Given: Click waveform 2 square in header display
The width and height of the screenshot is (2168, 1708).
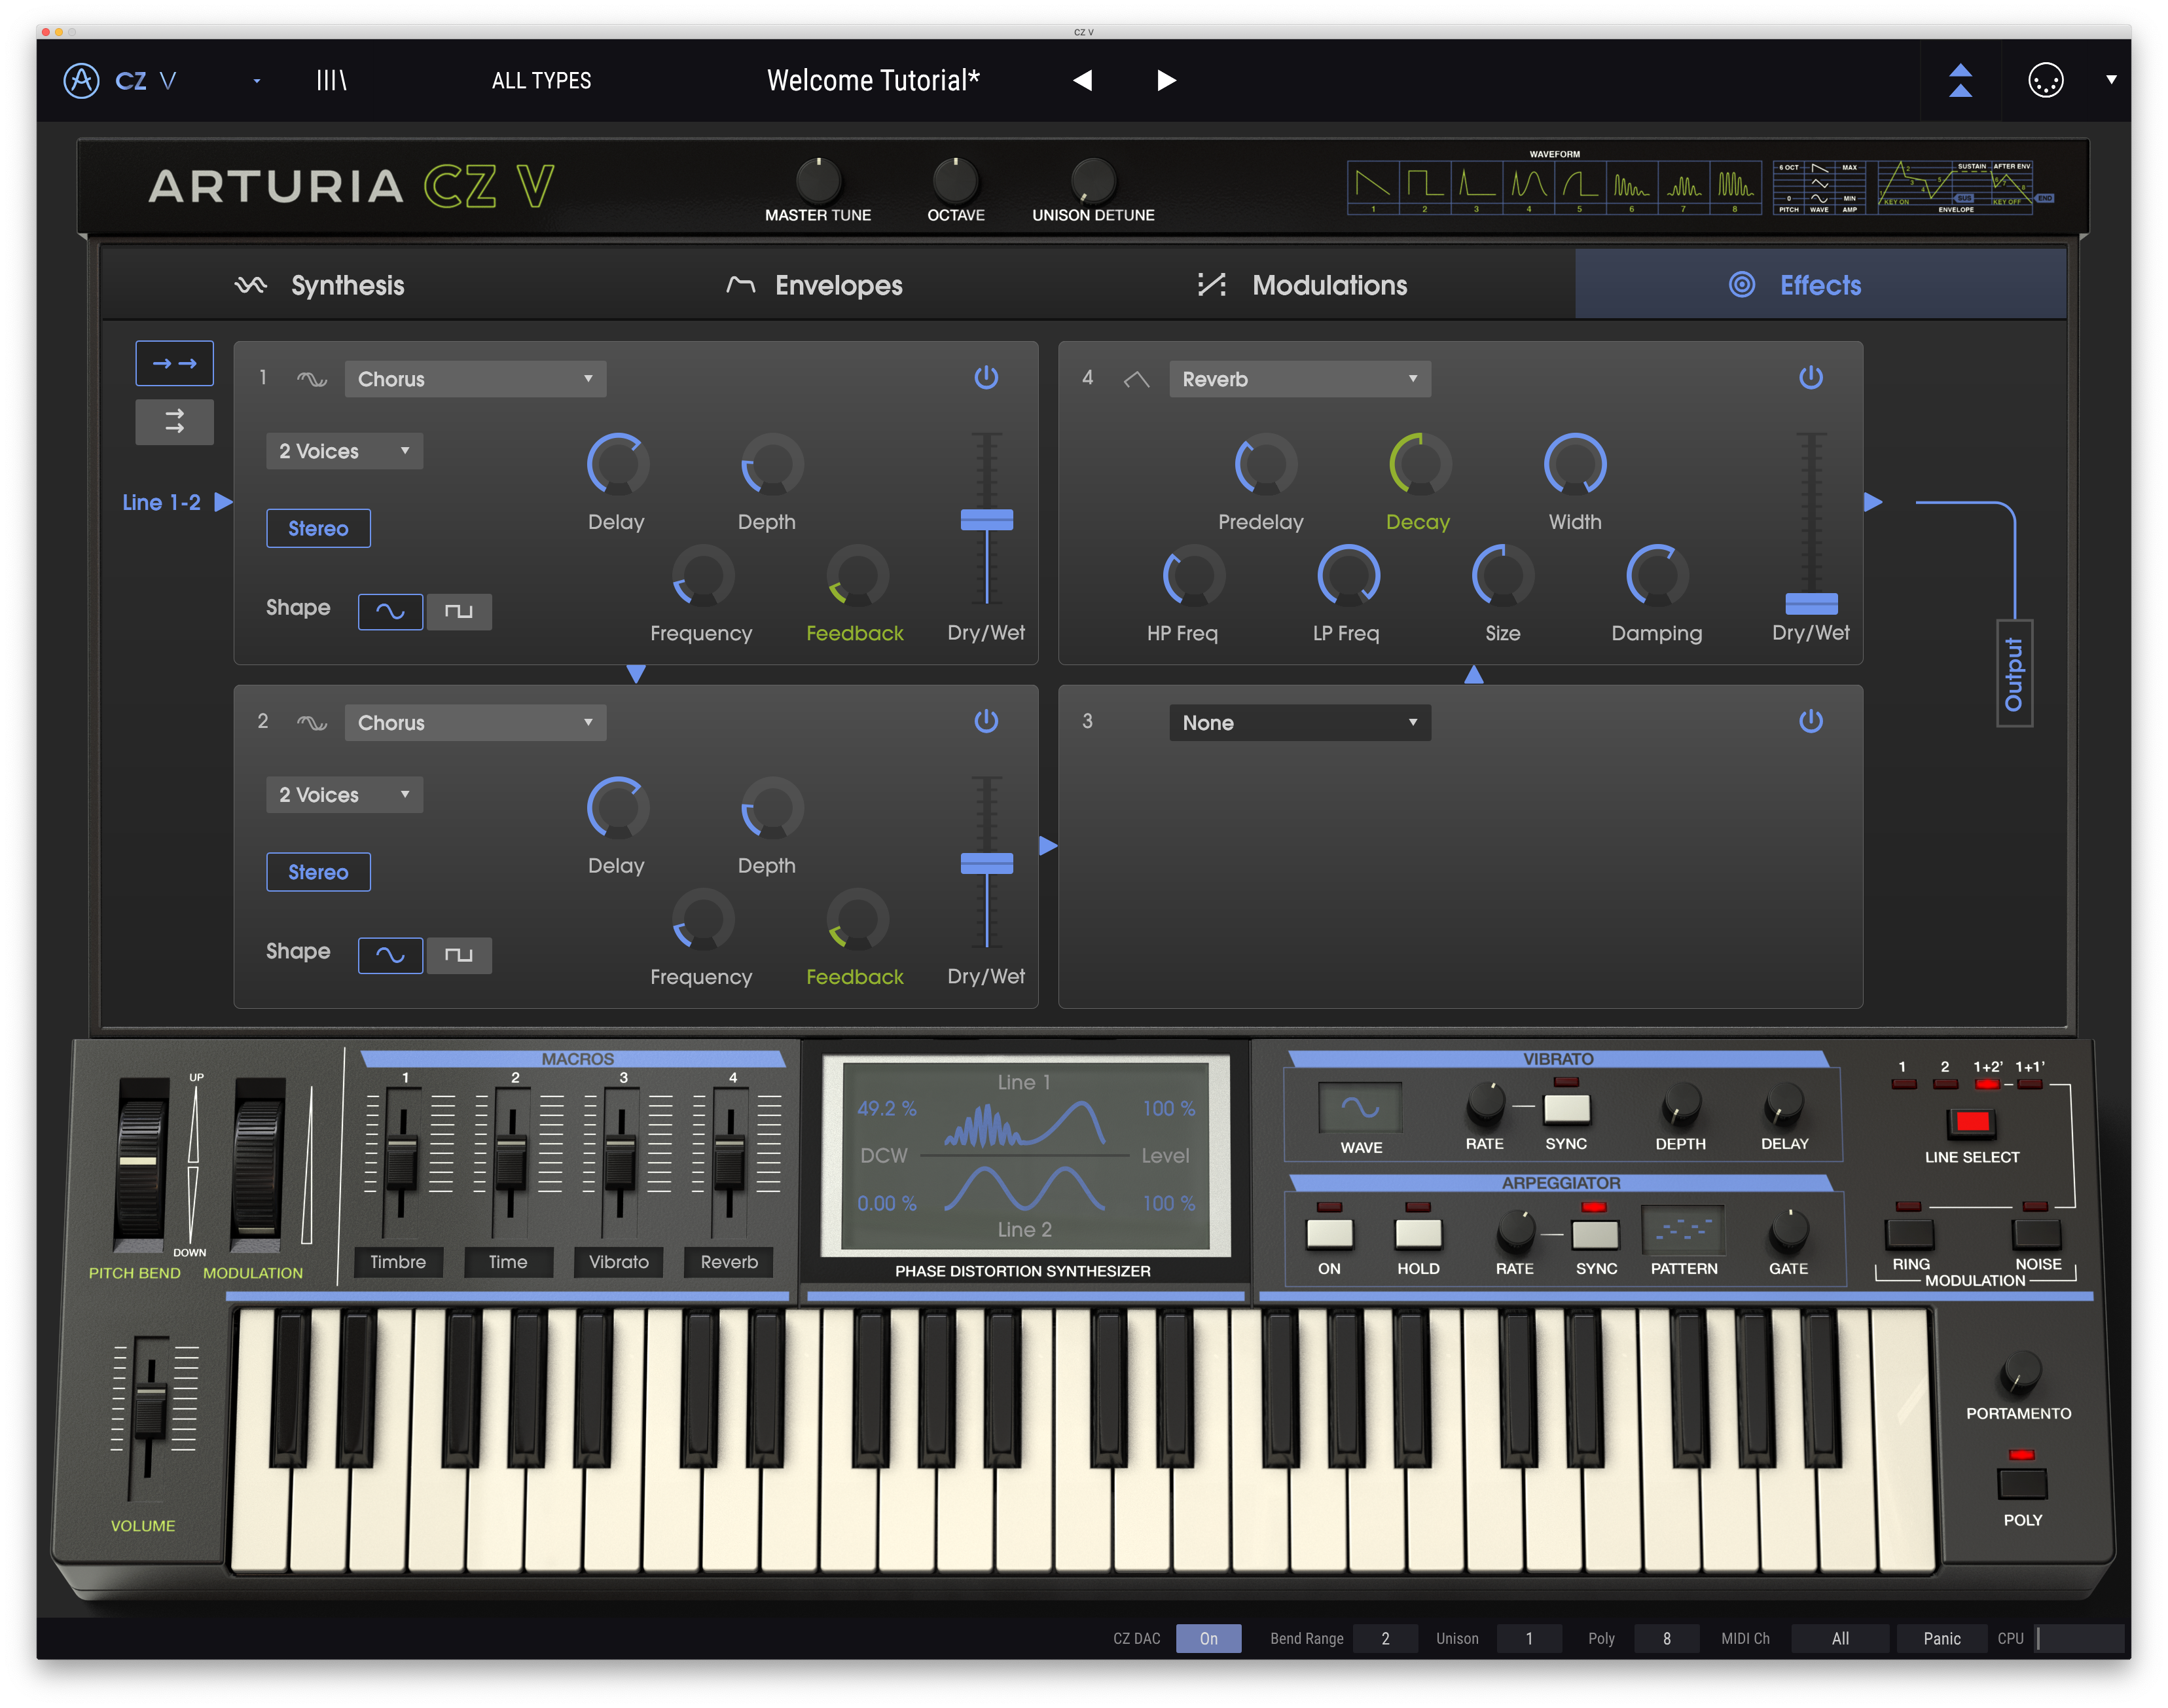Looking at the screenshot, I should tap(1424, 186).
